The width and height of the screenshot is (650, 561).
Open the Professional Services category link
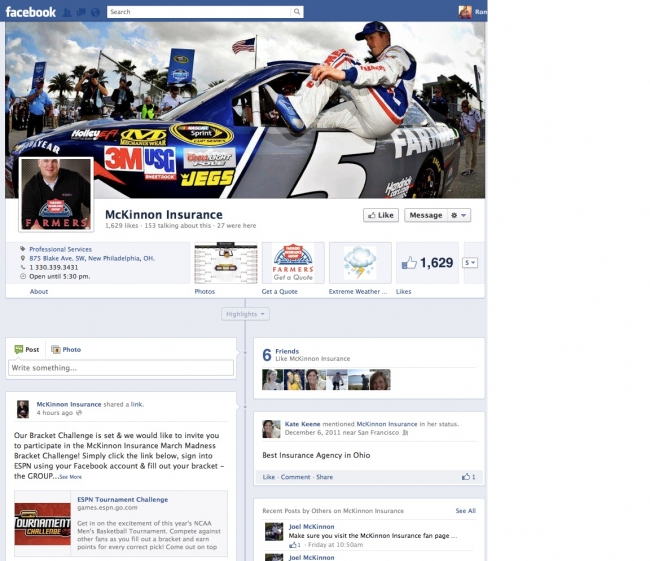pyautogui.click(x=61, y=249)
